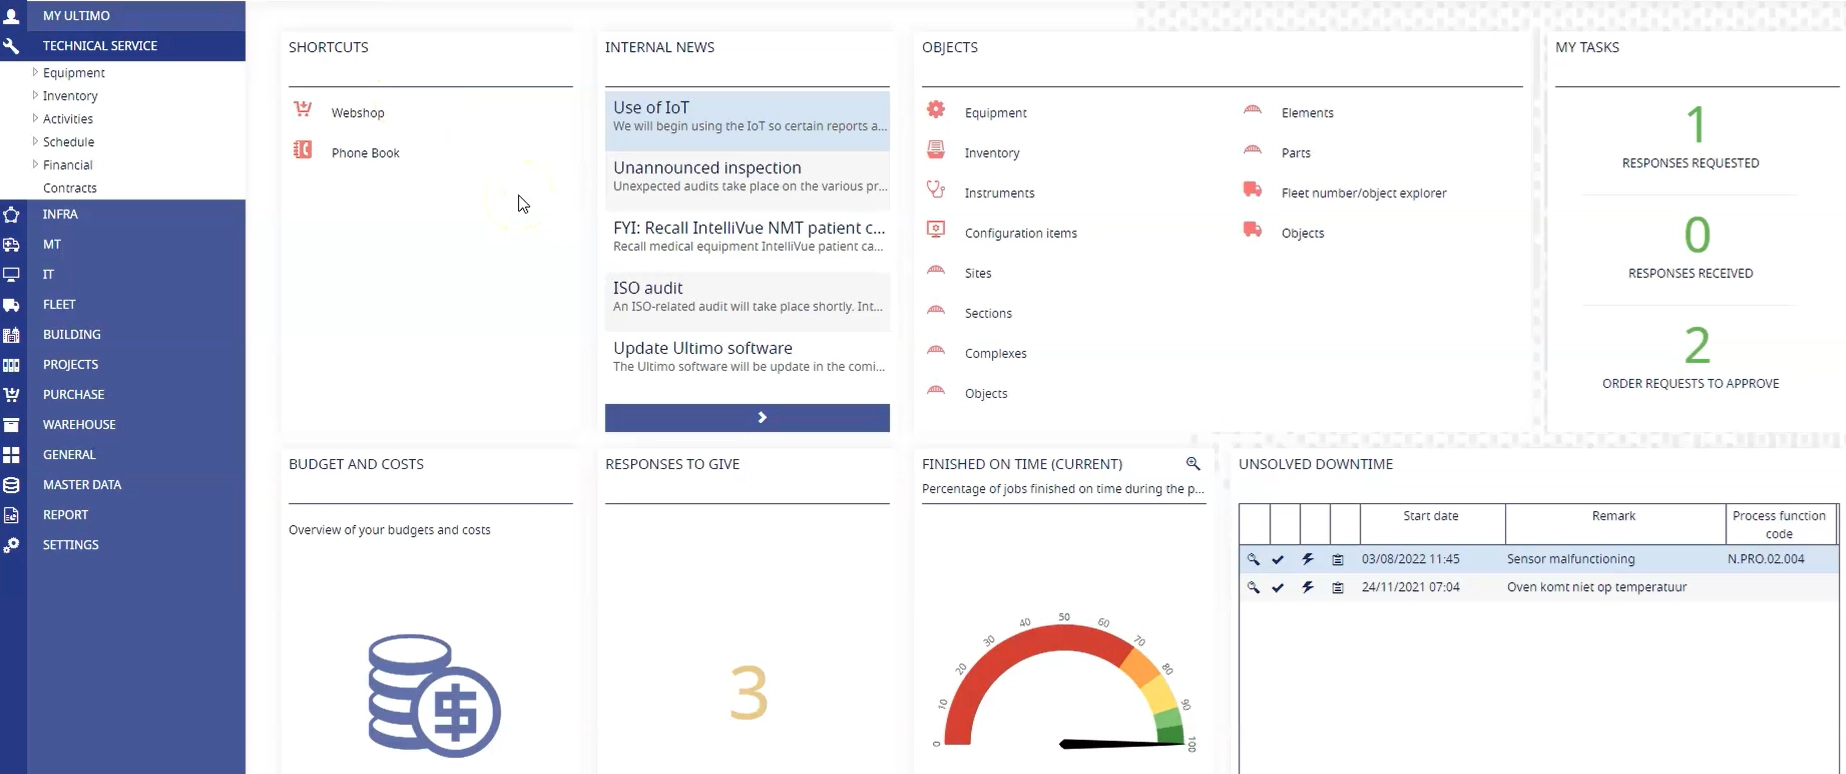Click magnifier icon on Finished On Time widget

pyautogui.click(x=1193, y=463)
